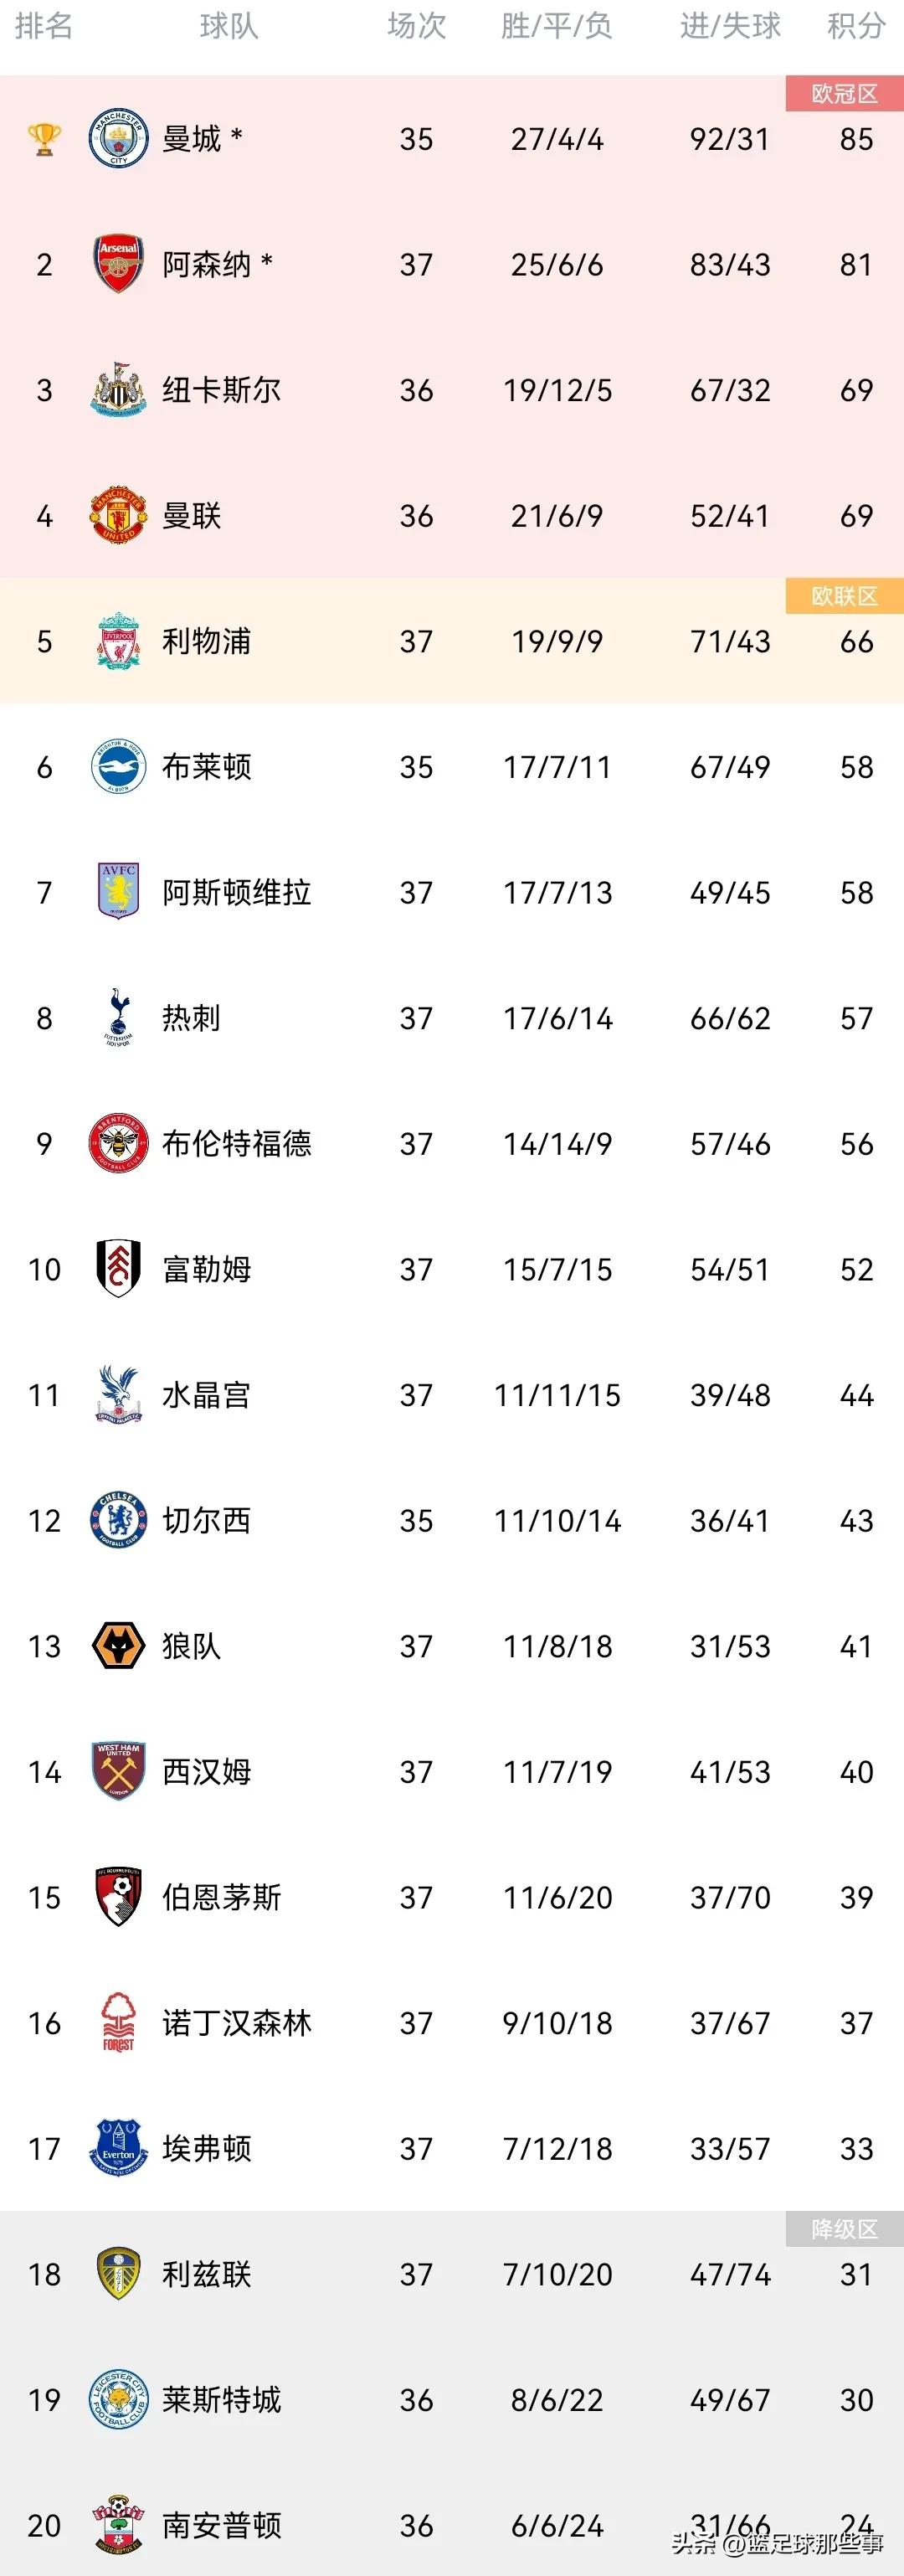Open the Leicester City fox crest
Image resolution: width=904 pixels, height=2576 pixels.
click(118, 2399)
